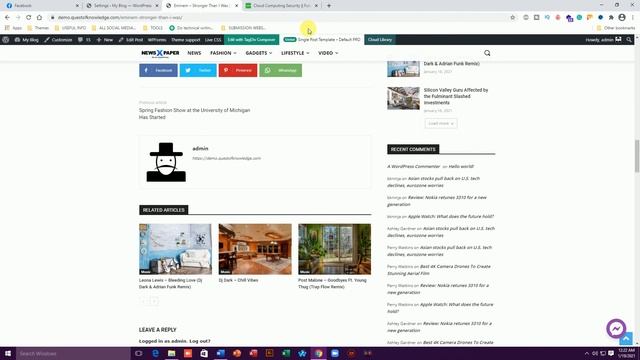Open the Post Malone Goodbyes thumbnail

(x=335, y=249)
